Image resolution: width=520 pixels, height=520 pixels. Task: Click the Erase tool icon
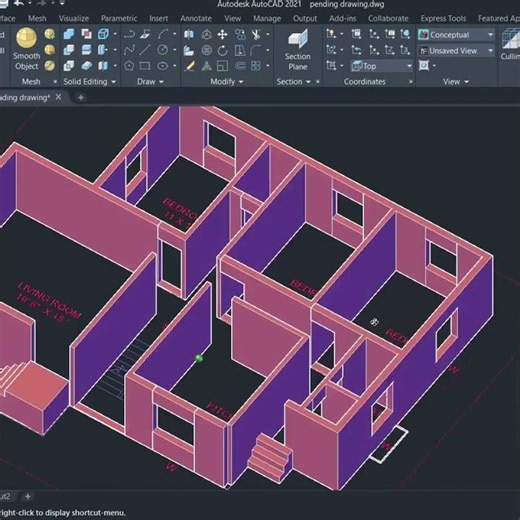(190, 66)
